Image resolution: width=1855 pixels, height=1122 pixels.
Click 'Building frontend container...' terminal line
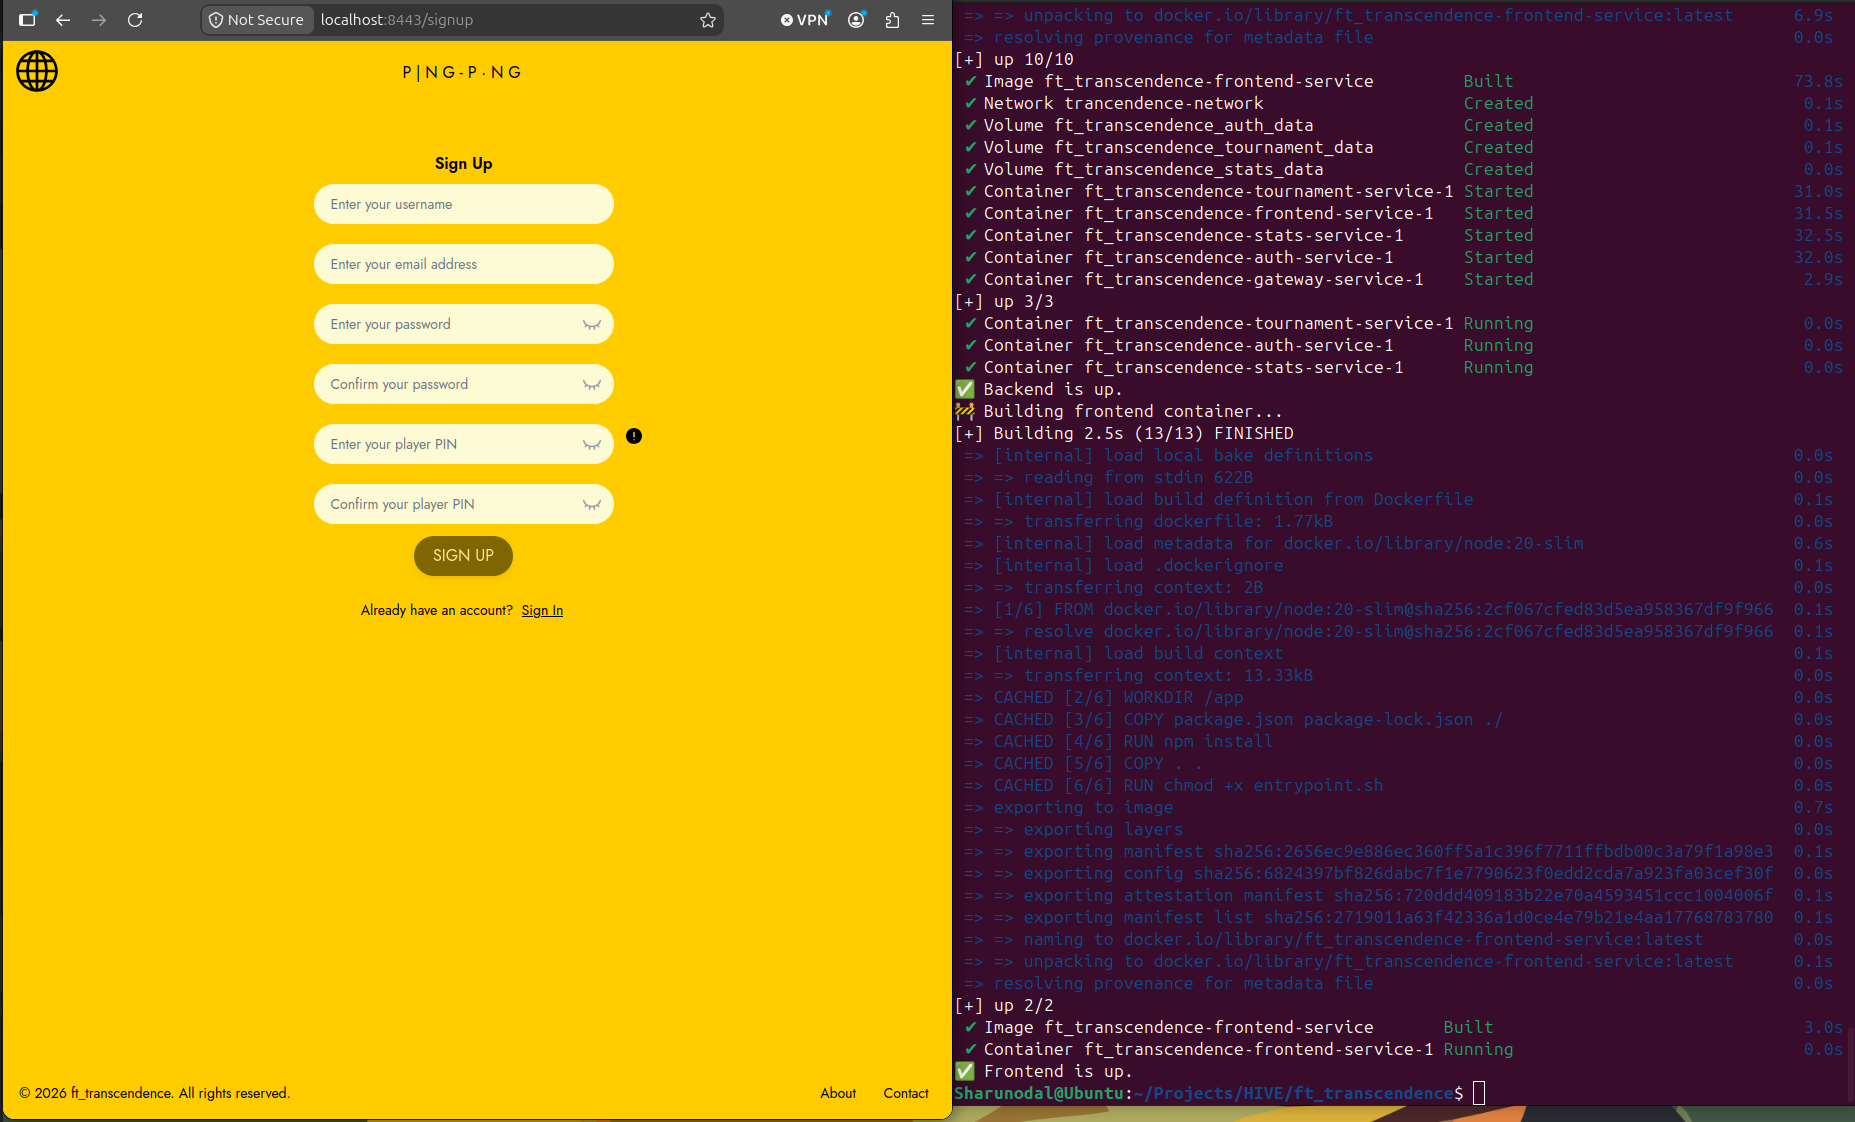[x=1132, y=411]
